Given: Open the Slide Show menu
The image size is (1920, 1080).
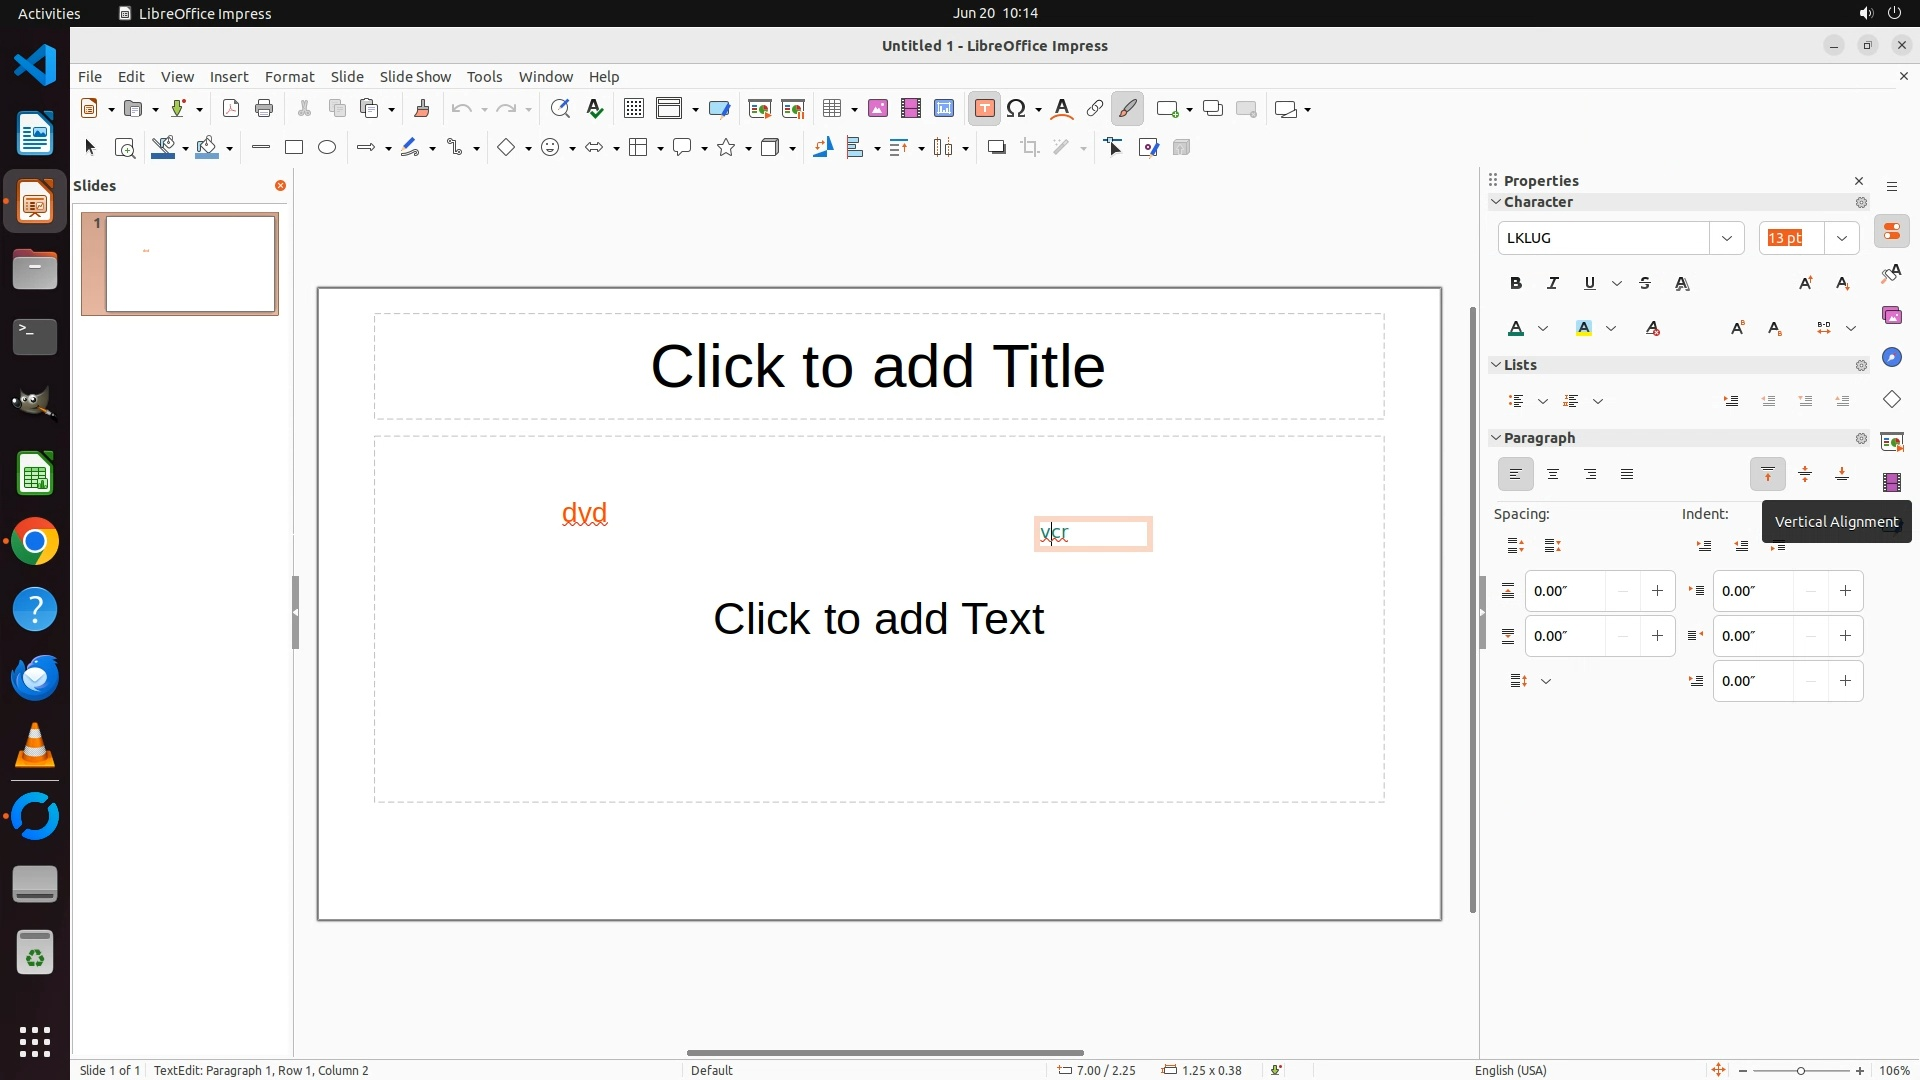Looking at the screenshot, I should point(415,77).
